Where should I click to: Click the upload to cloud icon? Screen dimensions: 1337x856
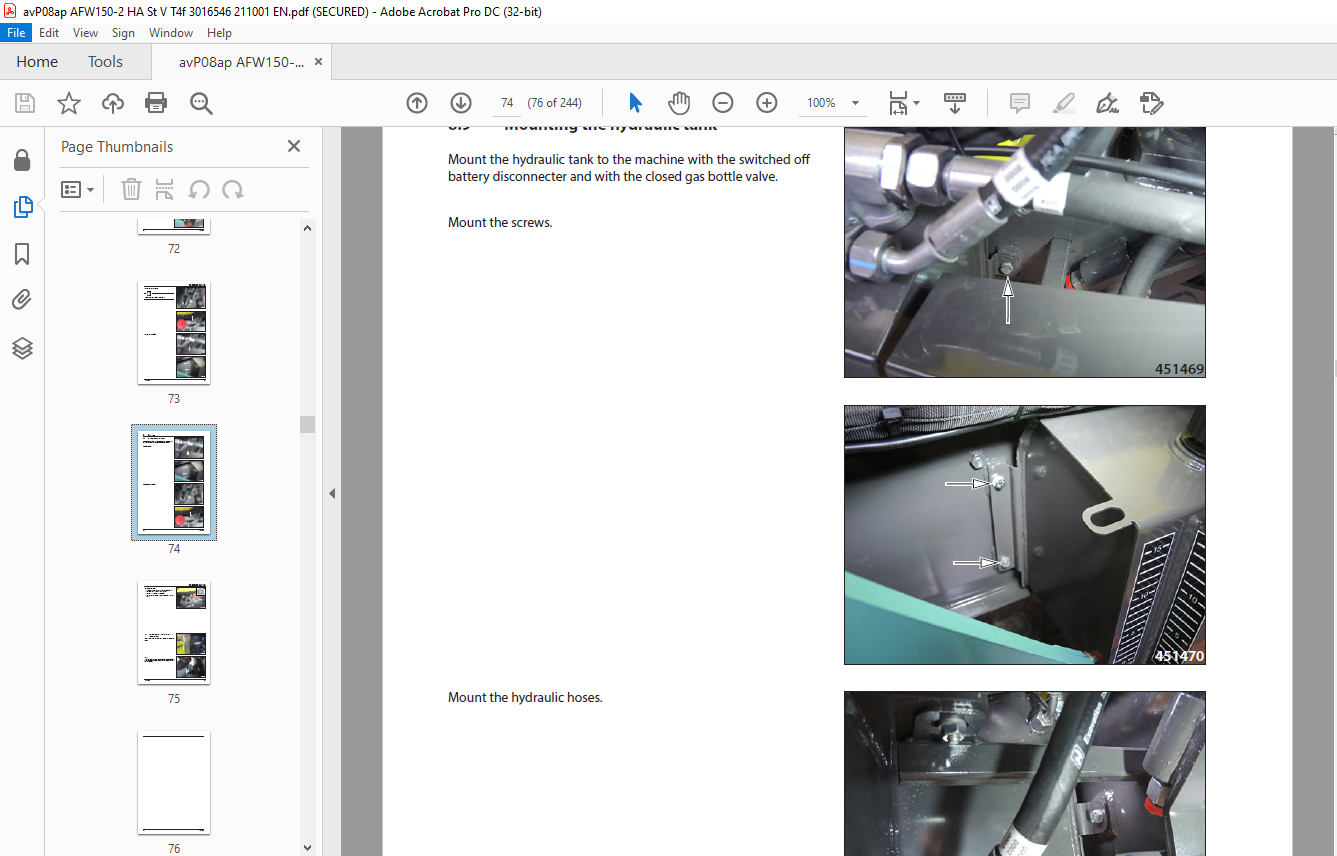113,103
